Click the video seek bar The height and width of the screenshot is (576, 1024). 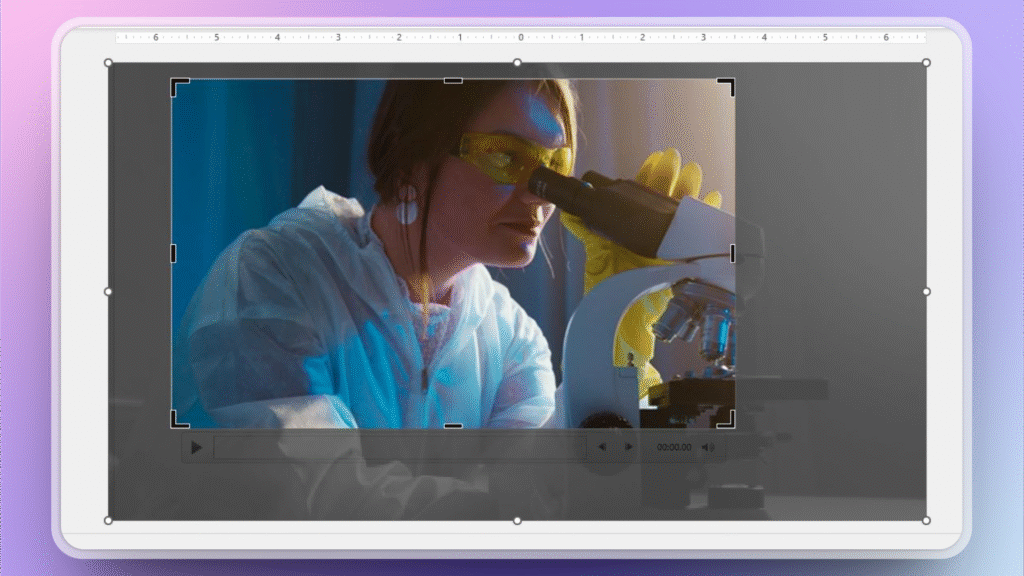click(400, 447)
